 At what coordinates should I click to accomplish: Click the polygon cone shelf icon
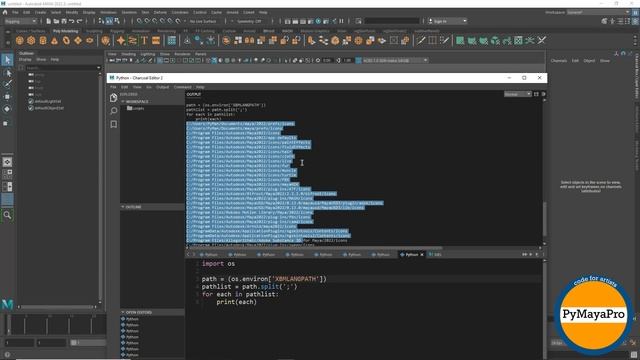tap(54, 40)
